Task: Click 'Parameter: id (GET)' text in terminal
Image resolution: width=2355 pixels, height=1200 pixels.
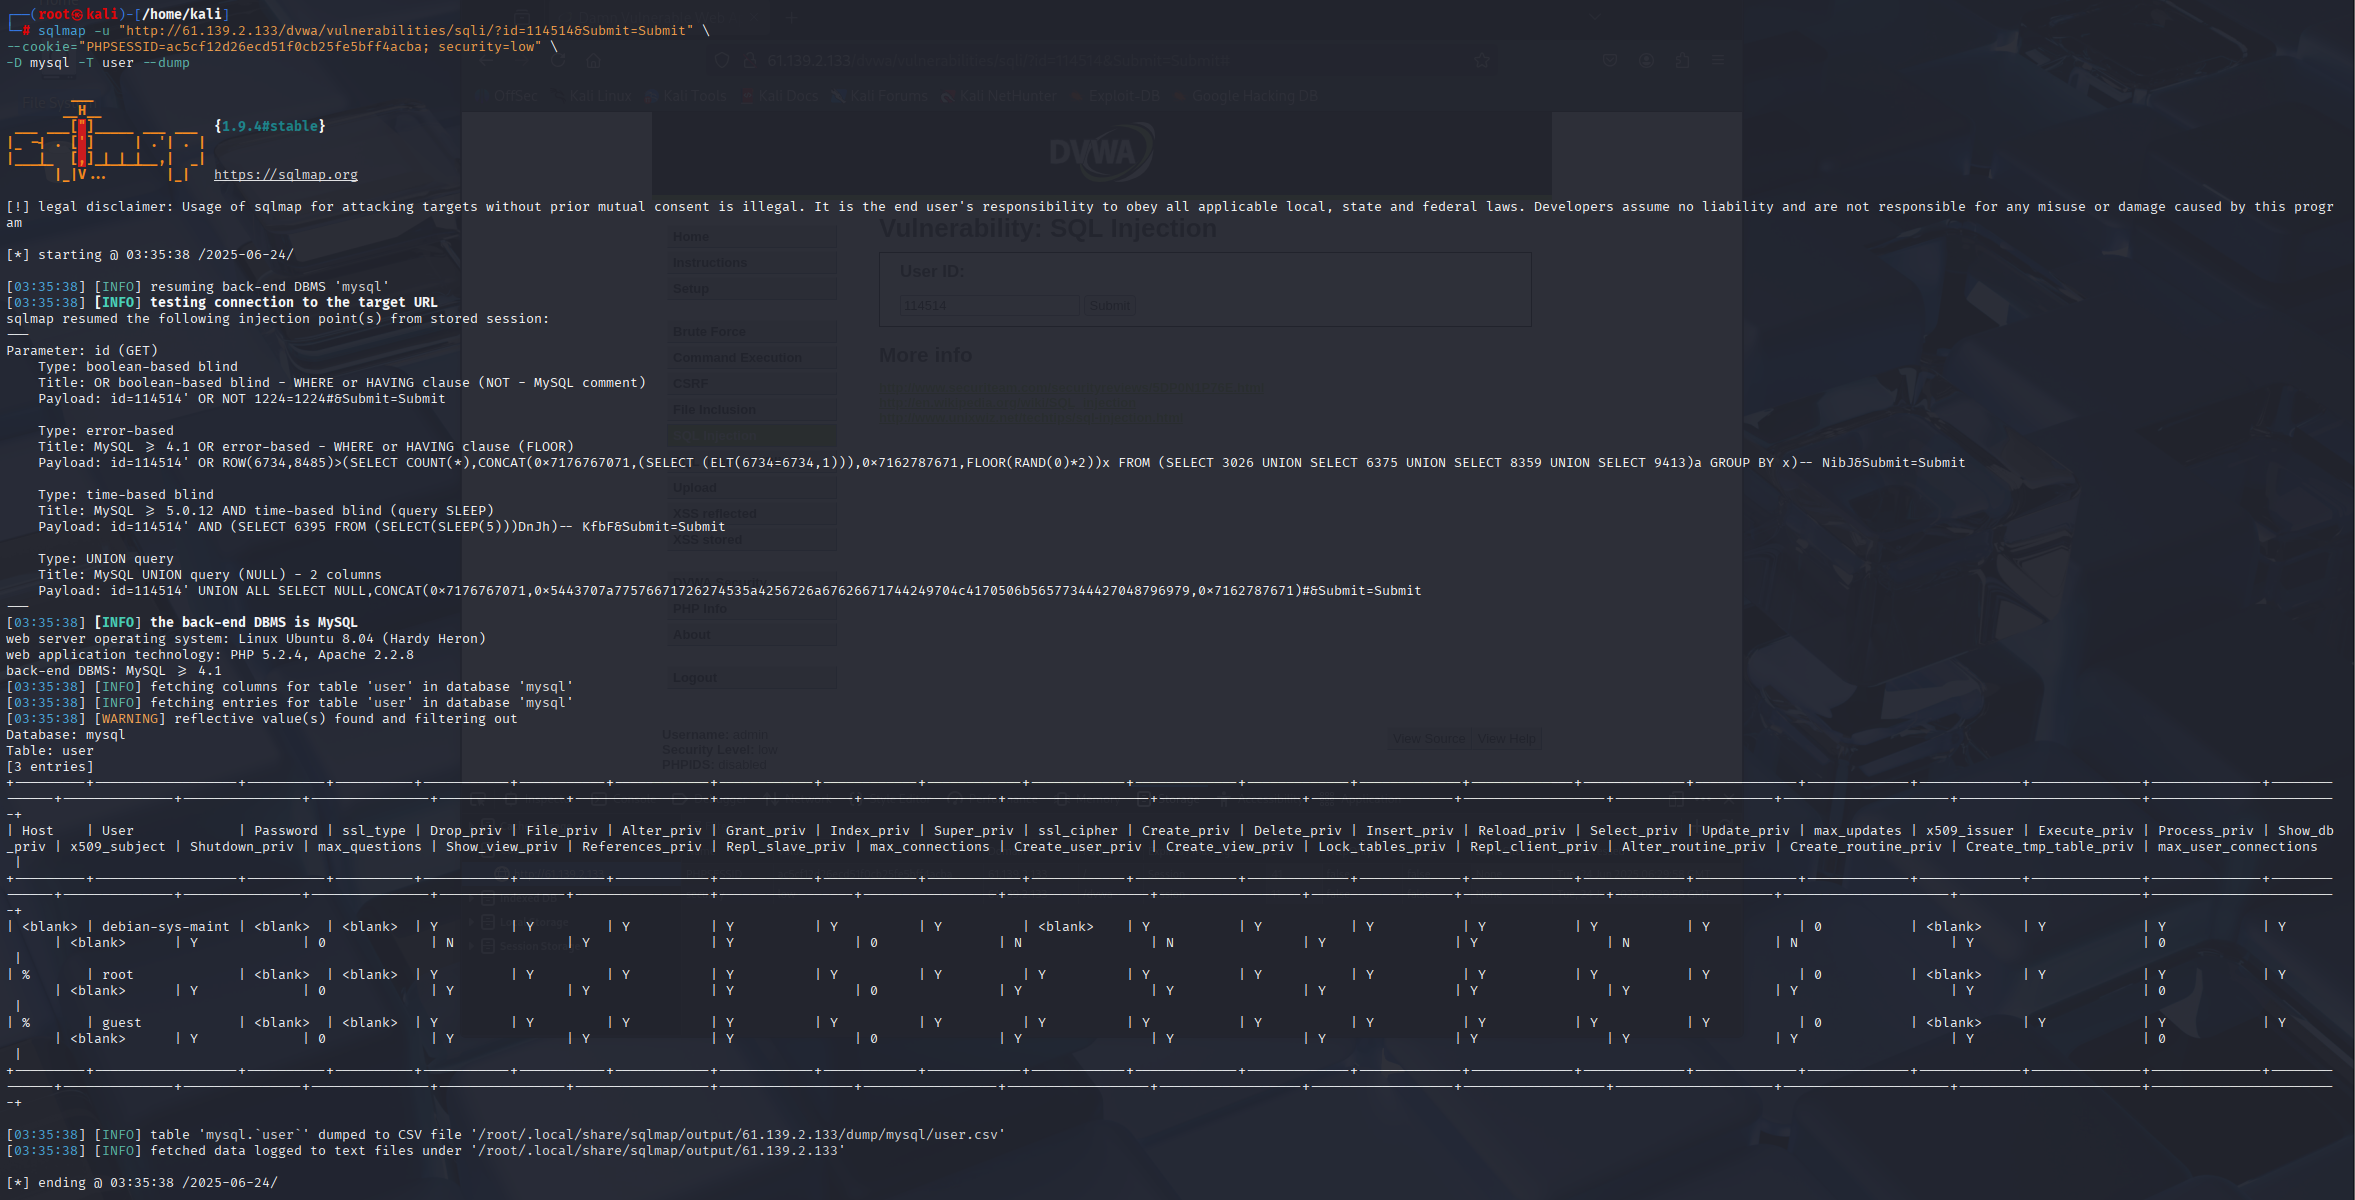Action: (x=82, y=351)
